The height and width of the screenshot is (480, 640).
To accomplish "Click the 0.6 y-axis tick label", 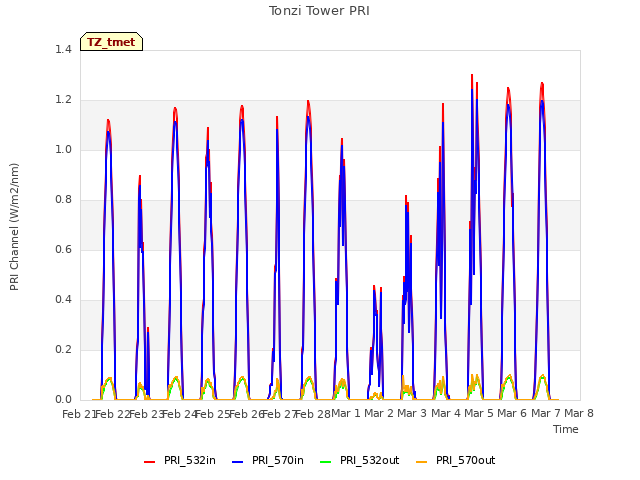I will click(63, 249).
